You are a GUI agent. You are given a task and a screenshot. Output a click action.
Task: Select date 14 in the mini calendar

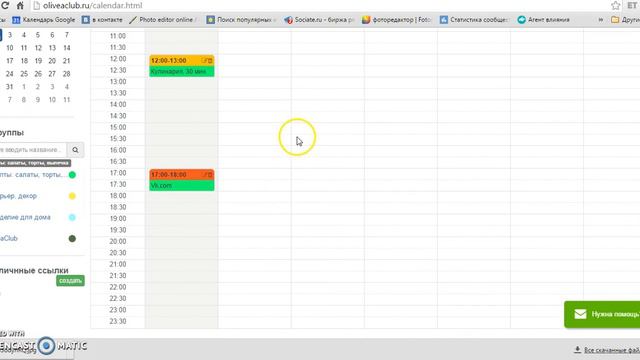pyautogui.click(x=67, y=48)
